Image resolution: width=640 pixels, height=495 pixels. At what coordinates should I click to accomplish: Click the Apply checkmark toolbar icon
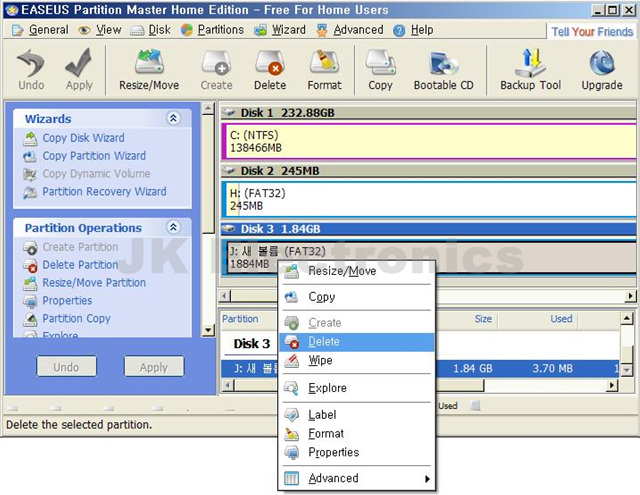point(79,69)
